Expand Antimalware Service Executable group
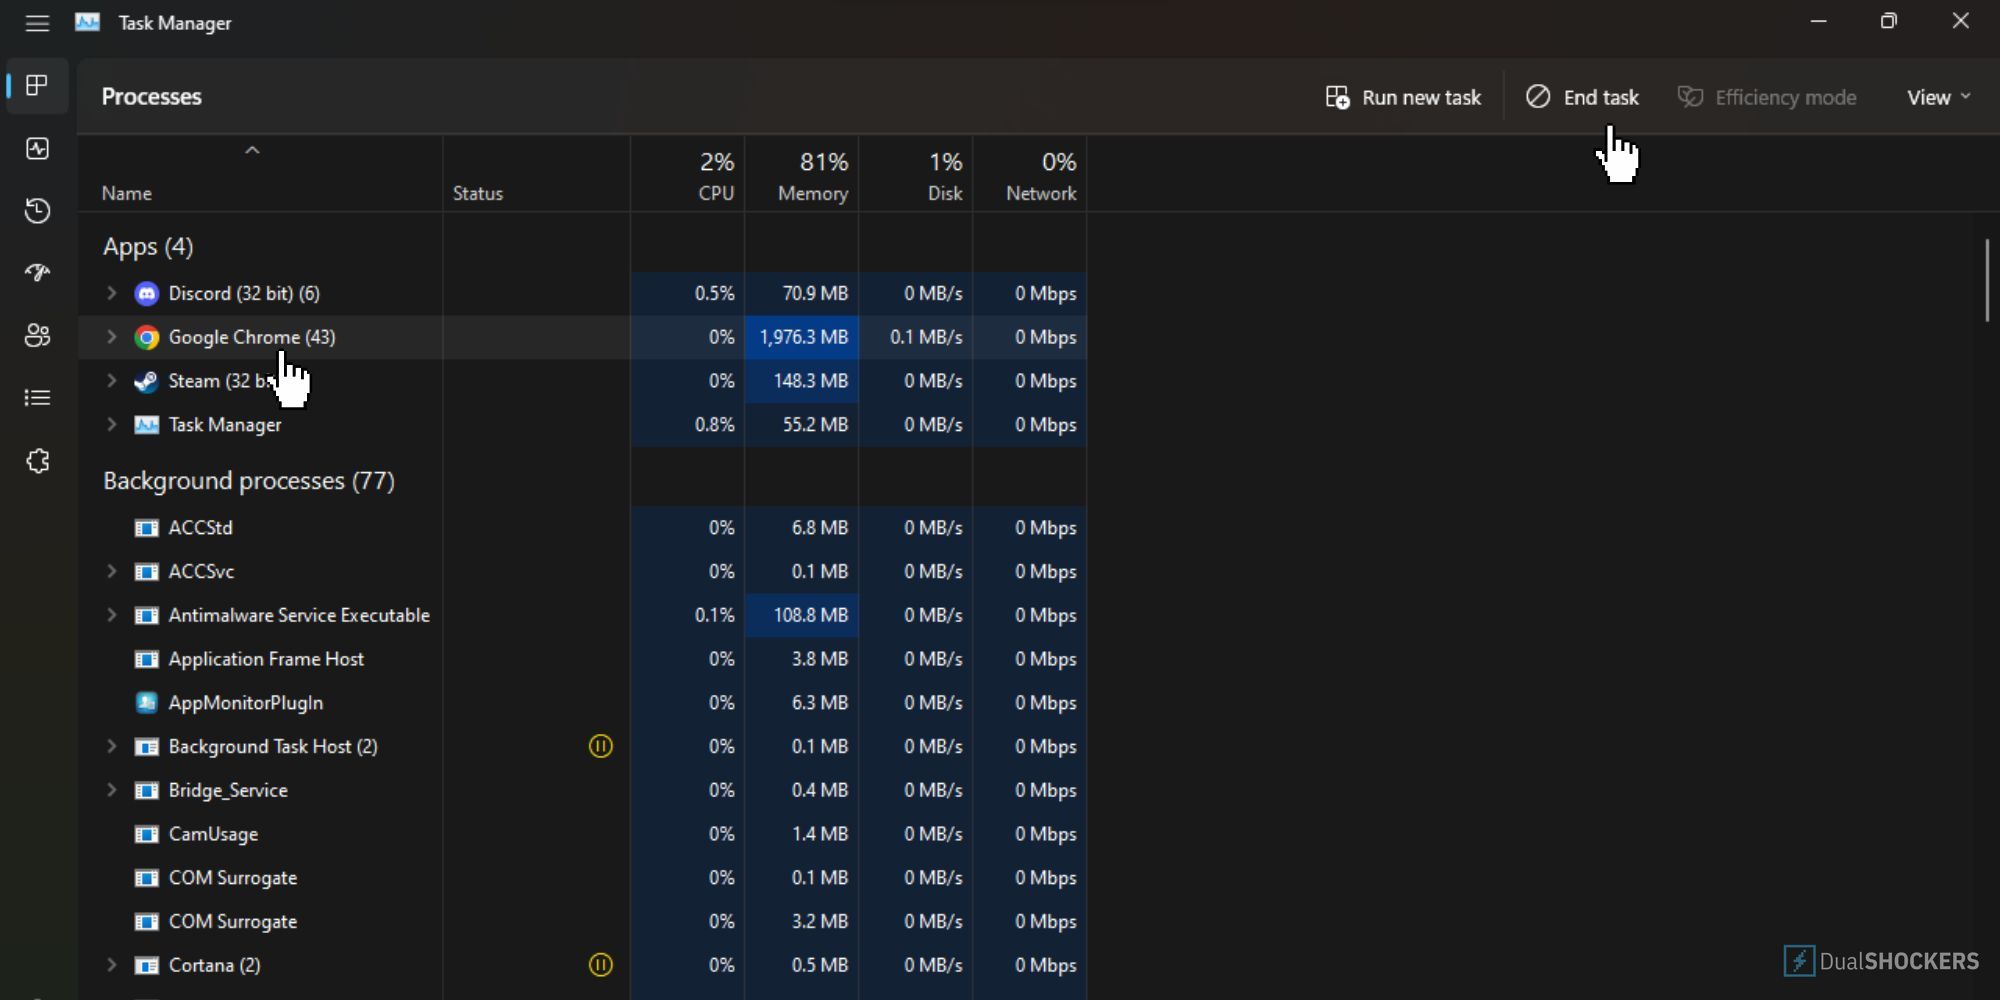Viewport: 2000px width, 1000px height. pyautogui.click(x=112, y=615)
